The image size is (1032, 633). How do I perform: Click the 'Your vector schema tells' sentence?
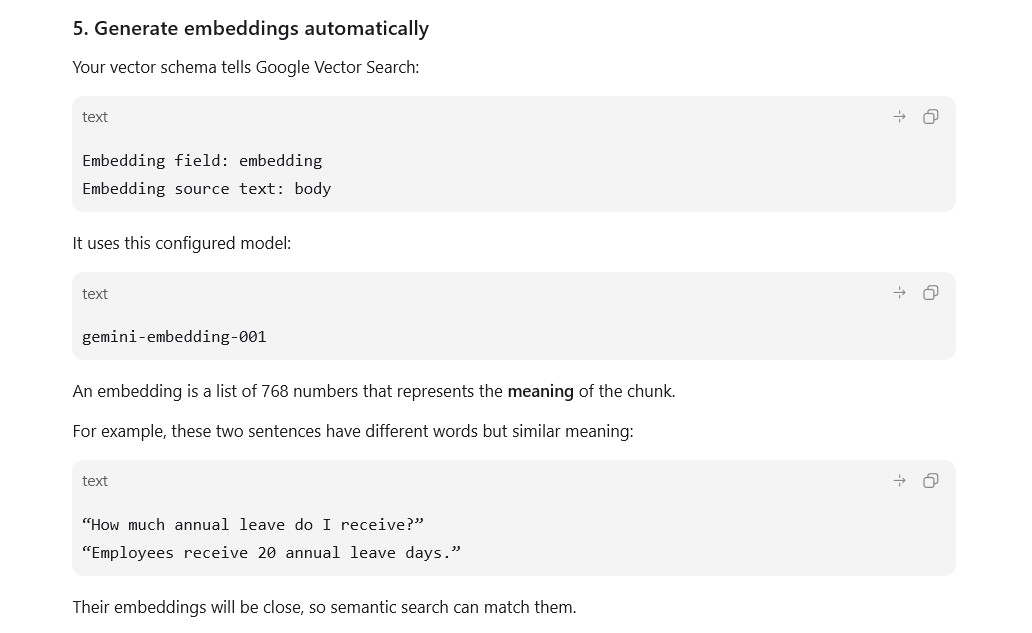pyautogui.click(x=245, y=67)
